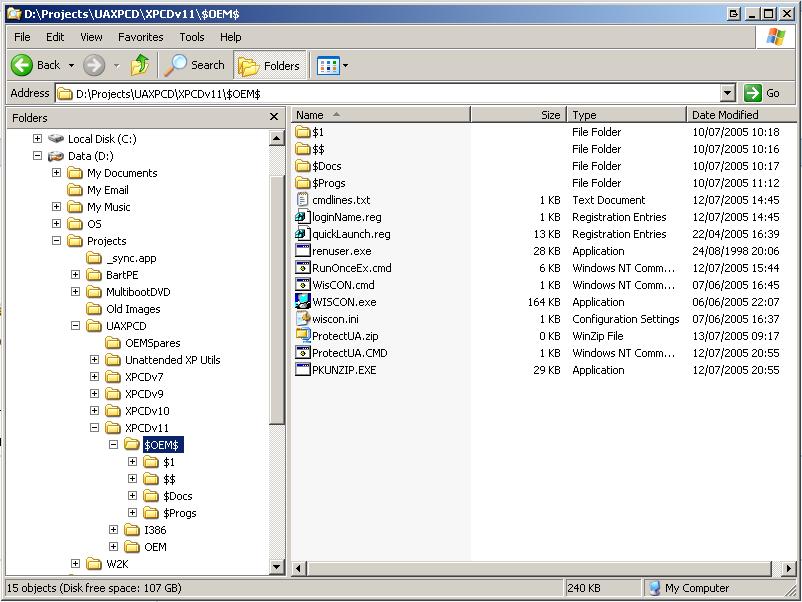This screenshot has width=802, height=602.
Task: Toggle the Folders pane button
Action: click(270, 65)
